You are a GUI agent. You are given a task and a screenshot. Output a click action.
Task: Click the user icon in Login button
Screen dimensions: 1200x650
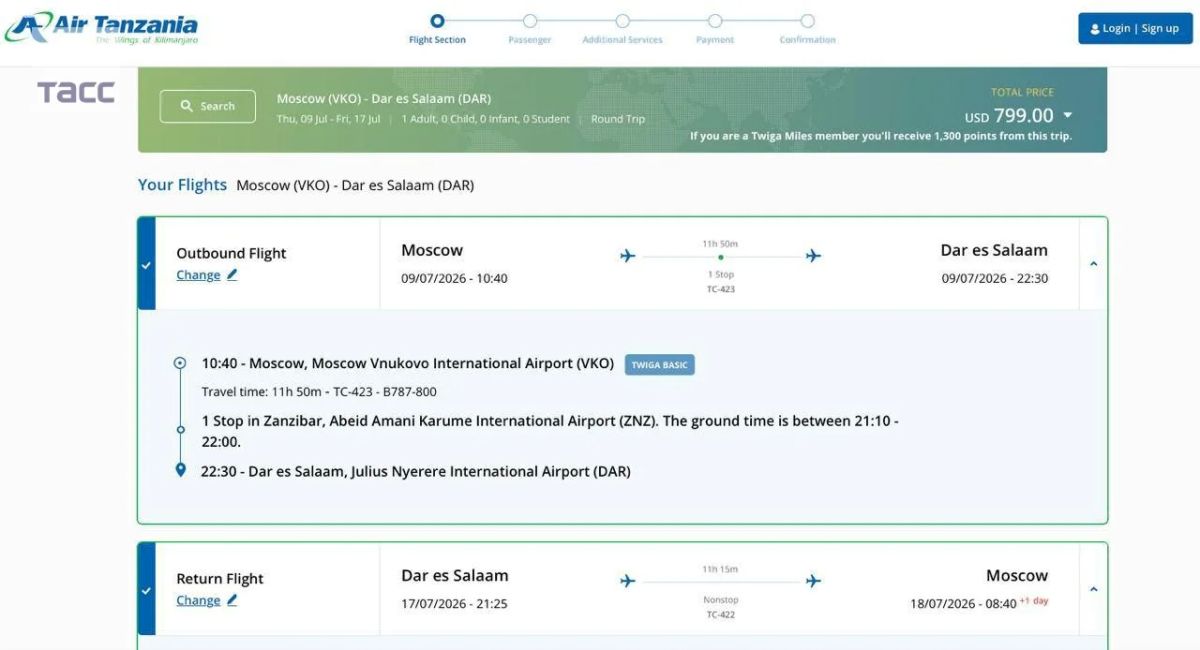[x=1095, y=29]
